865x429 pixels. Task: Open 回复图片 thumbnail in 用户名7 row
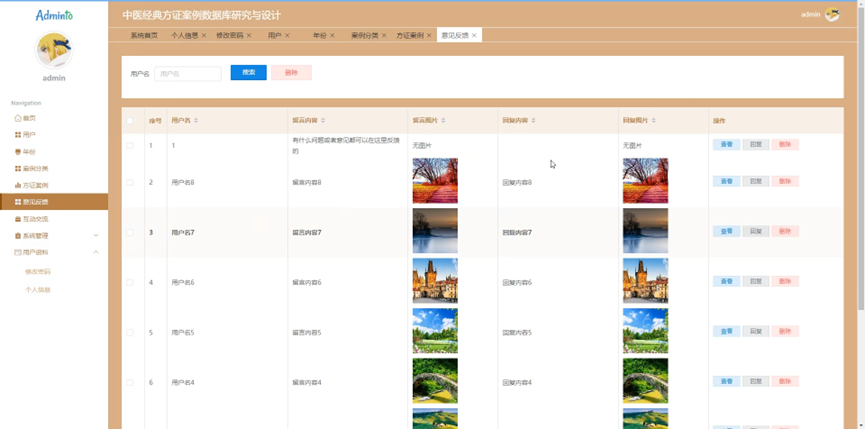pos(645,230)
